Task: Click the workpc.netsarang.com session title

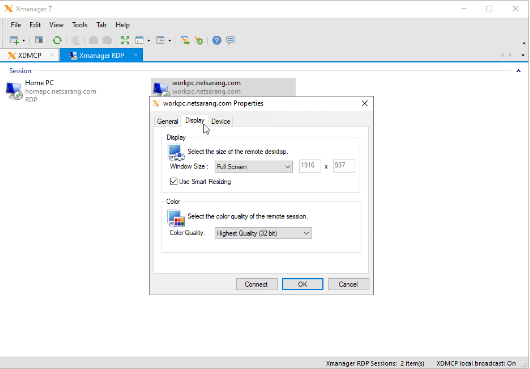Action: [206, 83]
